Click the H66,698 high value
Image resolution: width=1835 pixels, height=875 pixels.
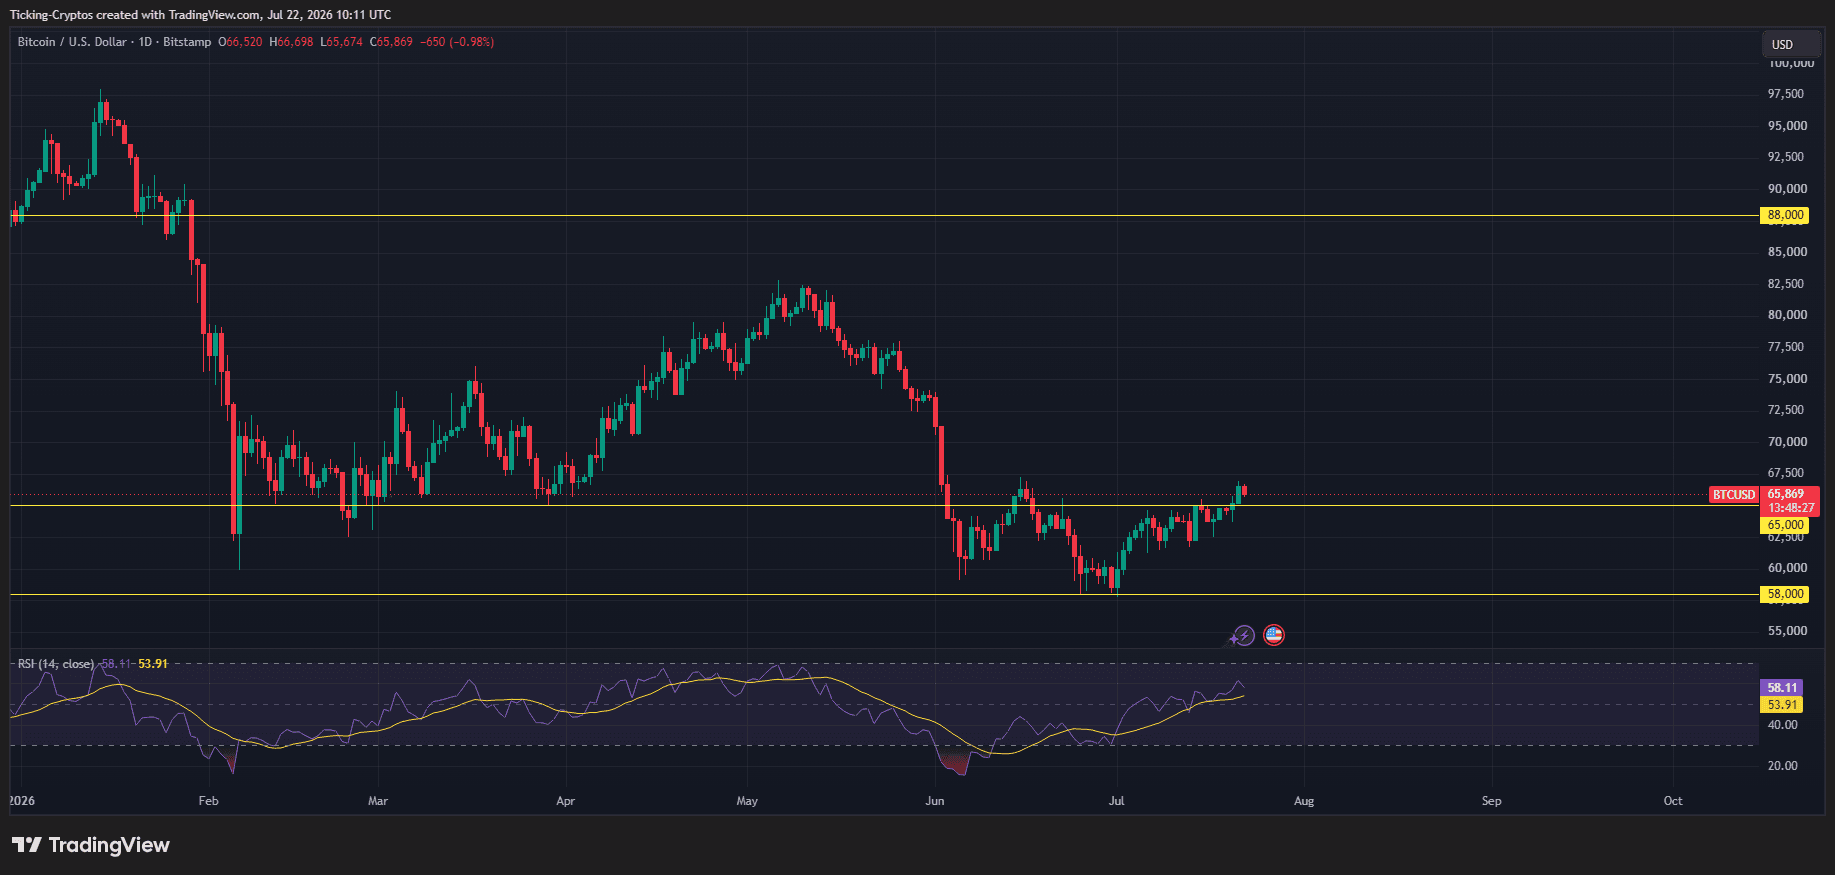point(291,42)
